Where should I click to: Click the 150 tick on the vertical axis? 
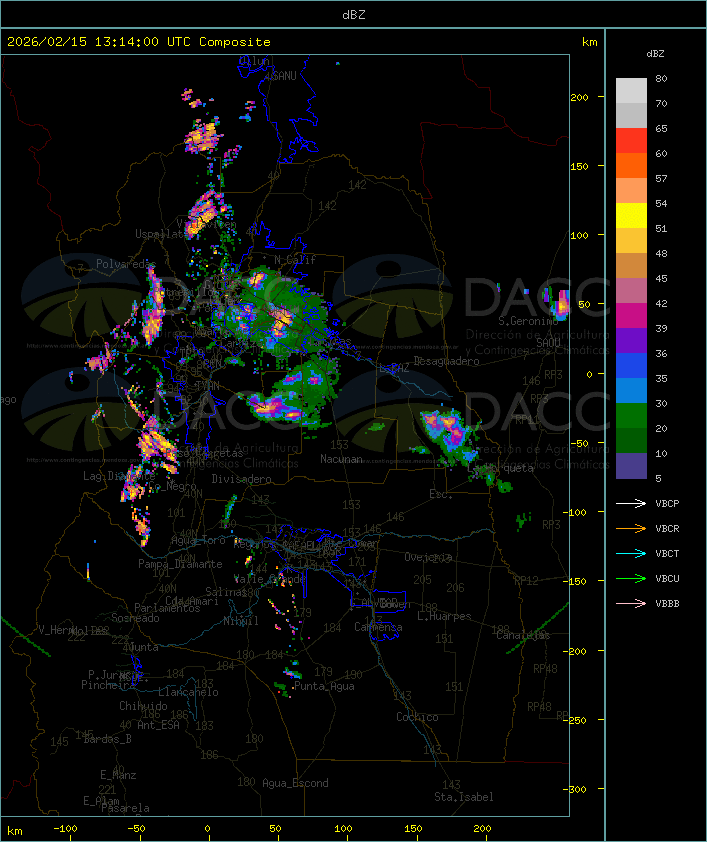click(x=579, y=166)
